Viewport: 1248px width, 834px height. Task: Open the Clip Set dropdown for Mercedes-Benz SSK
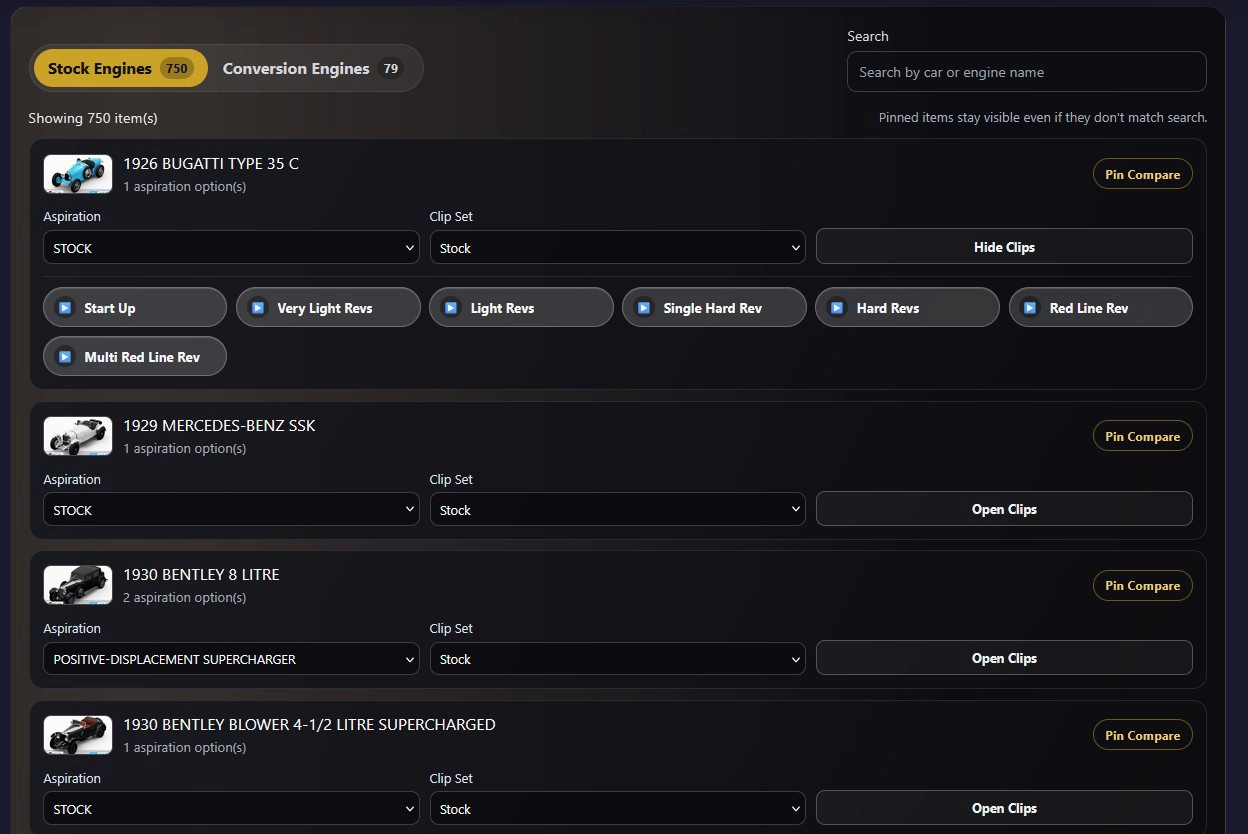pyautogui.click(x=617, y=509)
